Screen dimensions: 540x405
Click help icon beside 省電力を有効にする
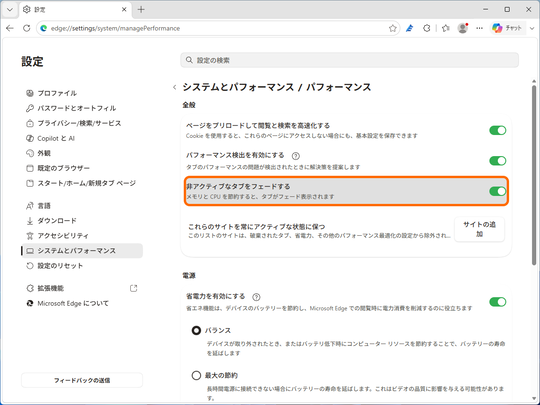(256, 297)
